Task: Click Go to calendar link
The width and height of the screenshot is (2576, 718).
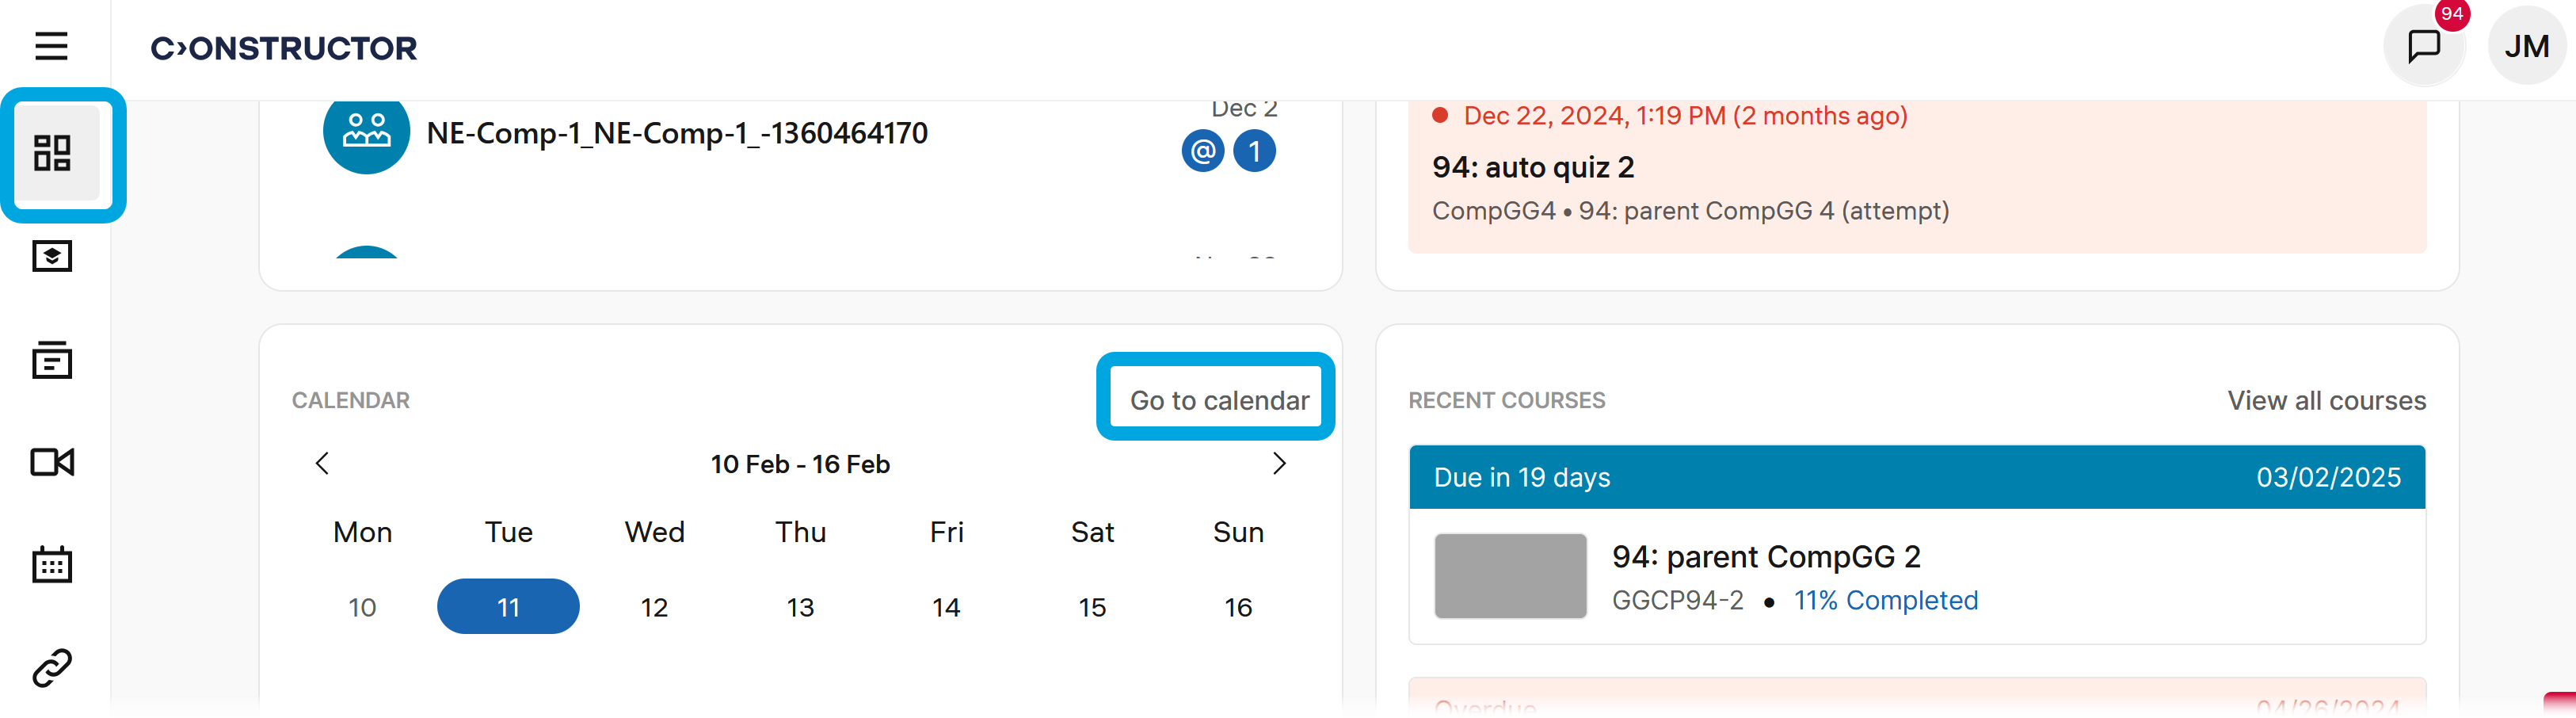Action: pos(1218,400)
